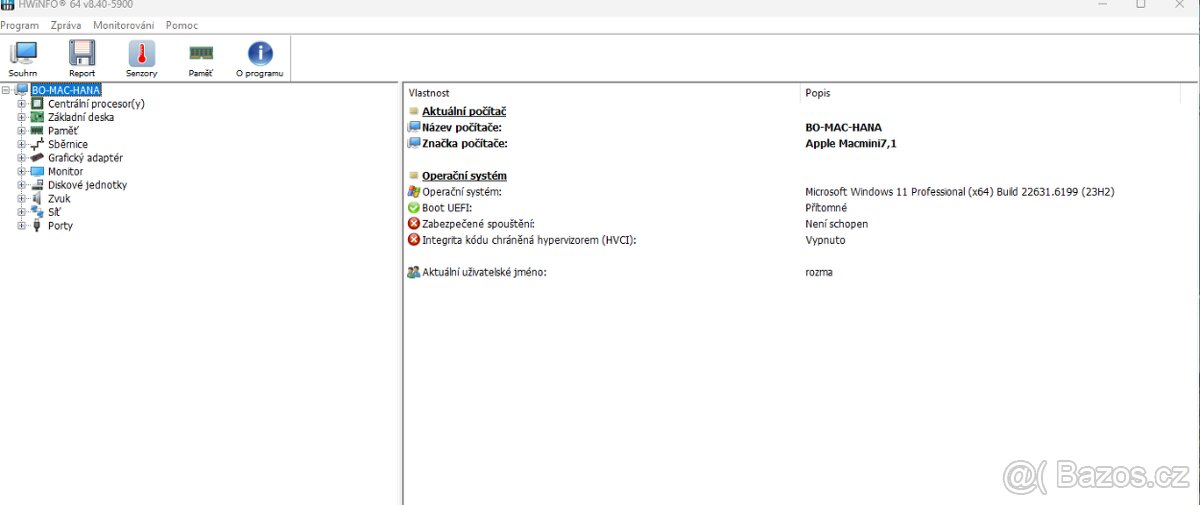Select the Základní deska tree label
Viewport: 1200px width, 505px height.
(81, 117)
